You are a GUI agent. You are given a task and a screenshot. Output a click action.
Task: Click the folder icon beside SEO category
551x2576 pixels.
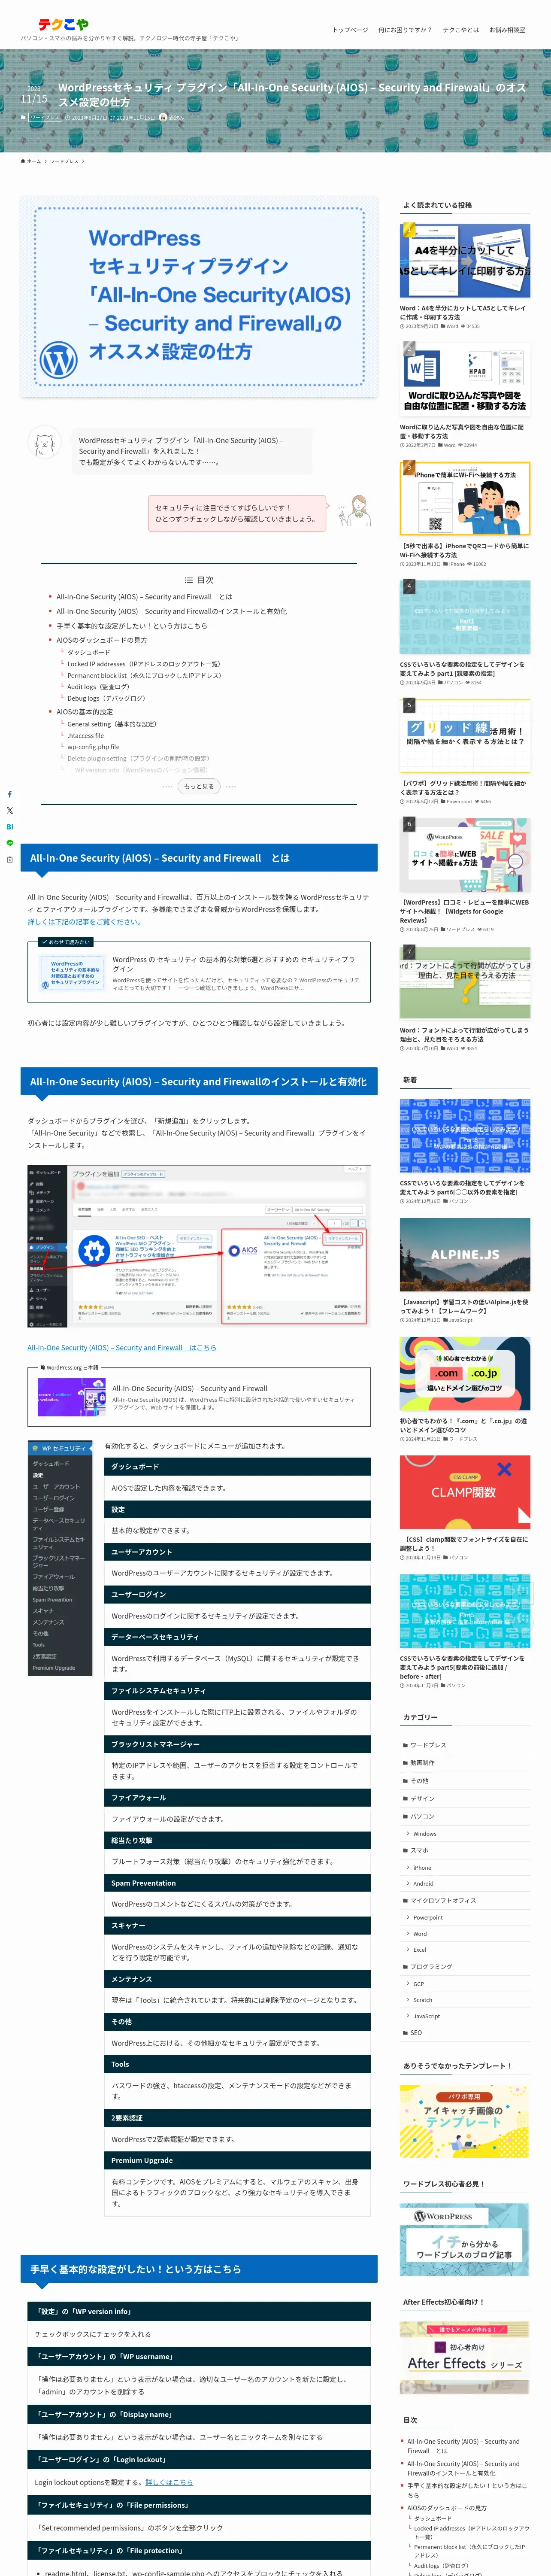[x=405, y=2032]
